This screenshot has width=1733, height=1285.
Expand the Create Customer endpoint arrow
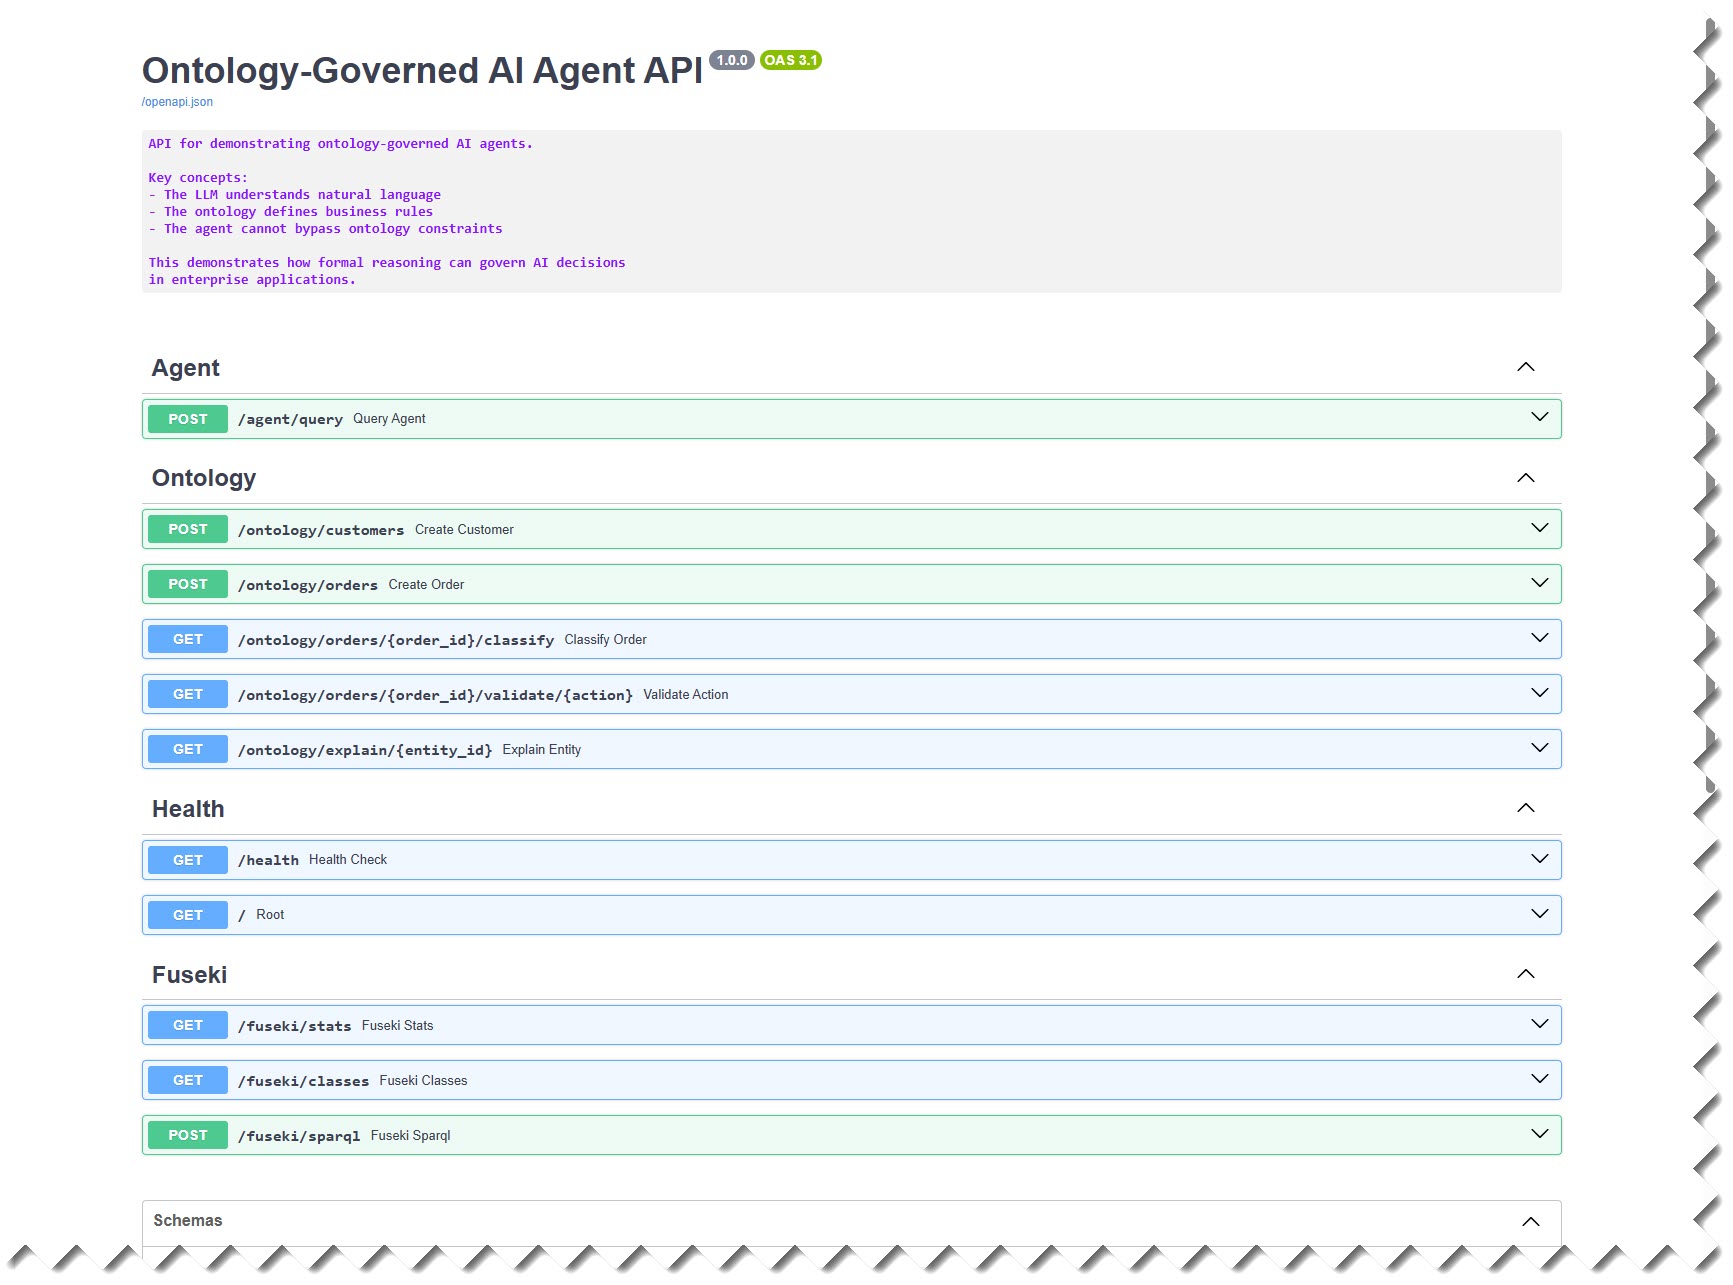click(1539, 529)
